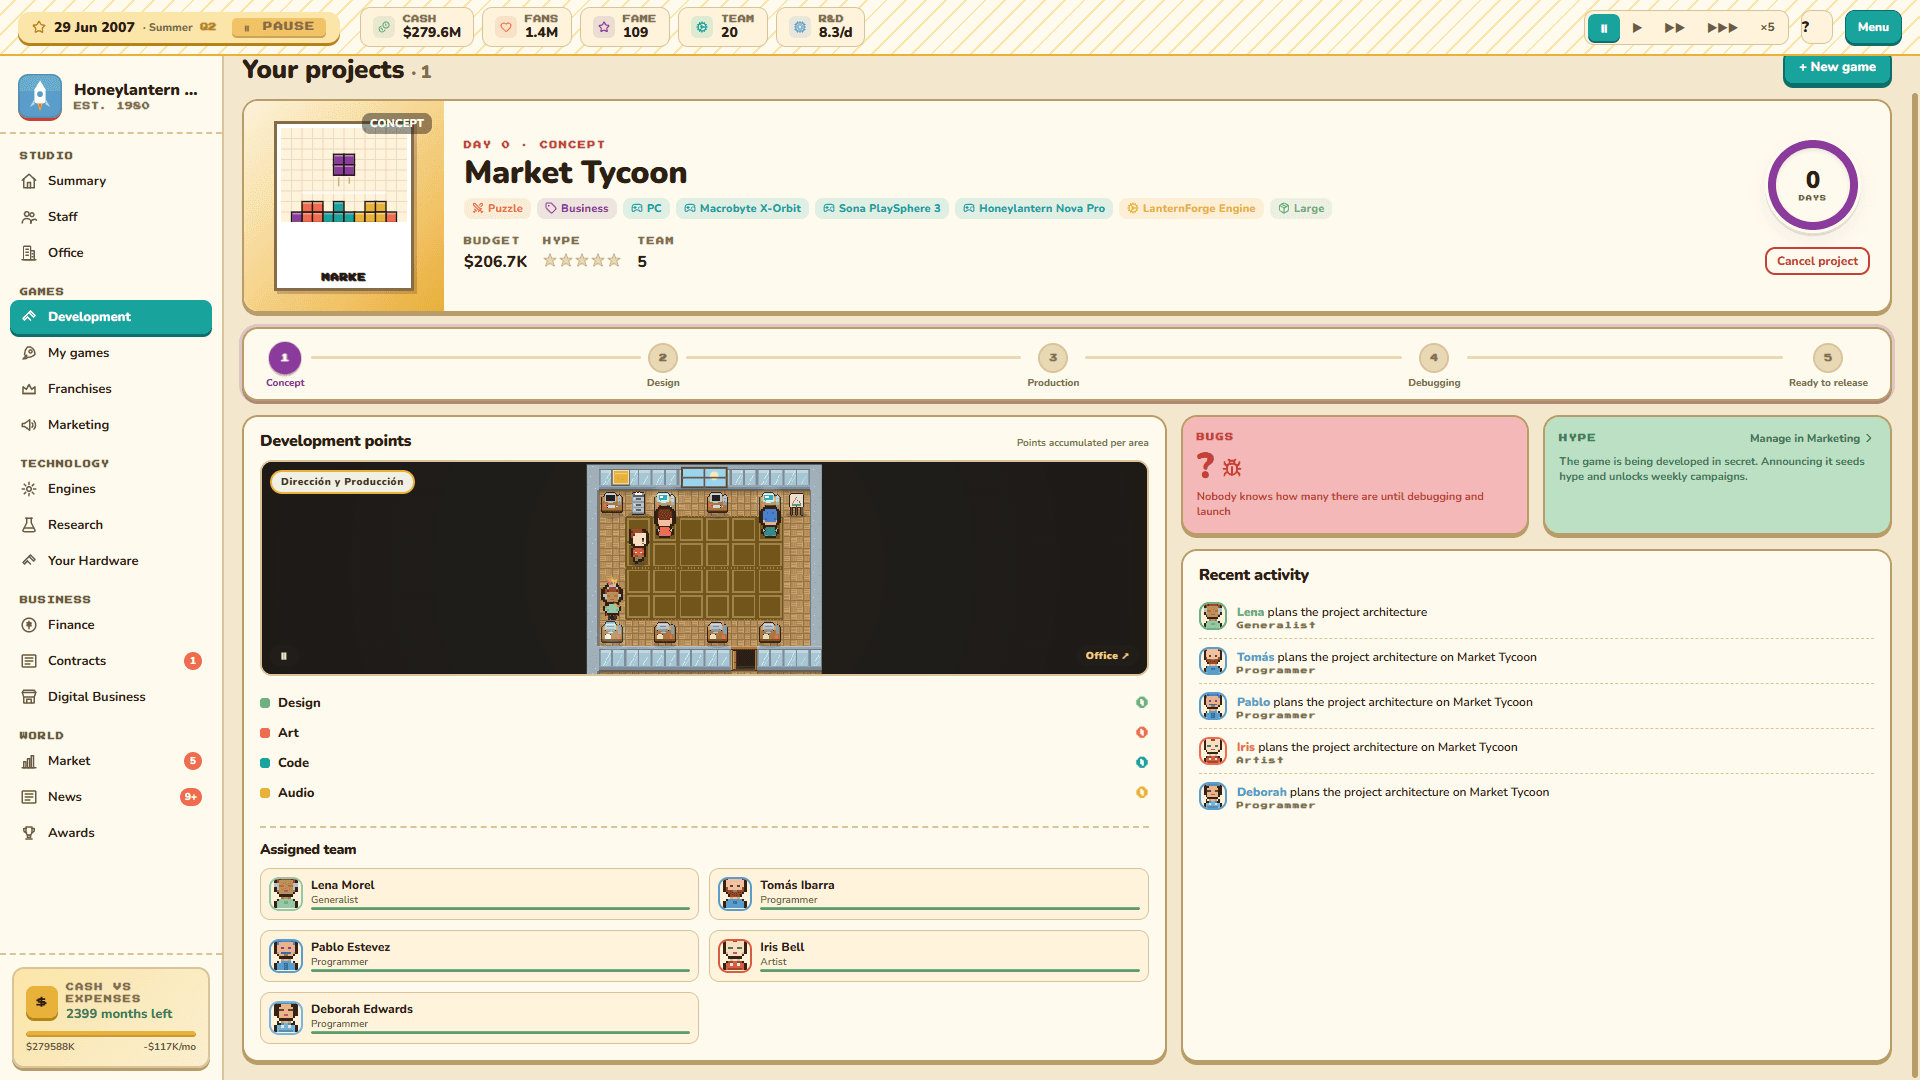Click the Market Tycoon cover thumbnail

pyautogui.click(x=344, y=206)
